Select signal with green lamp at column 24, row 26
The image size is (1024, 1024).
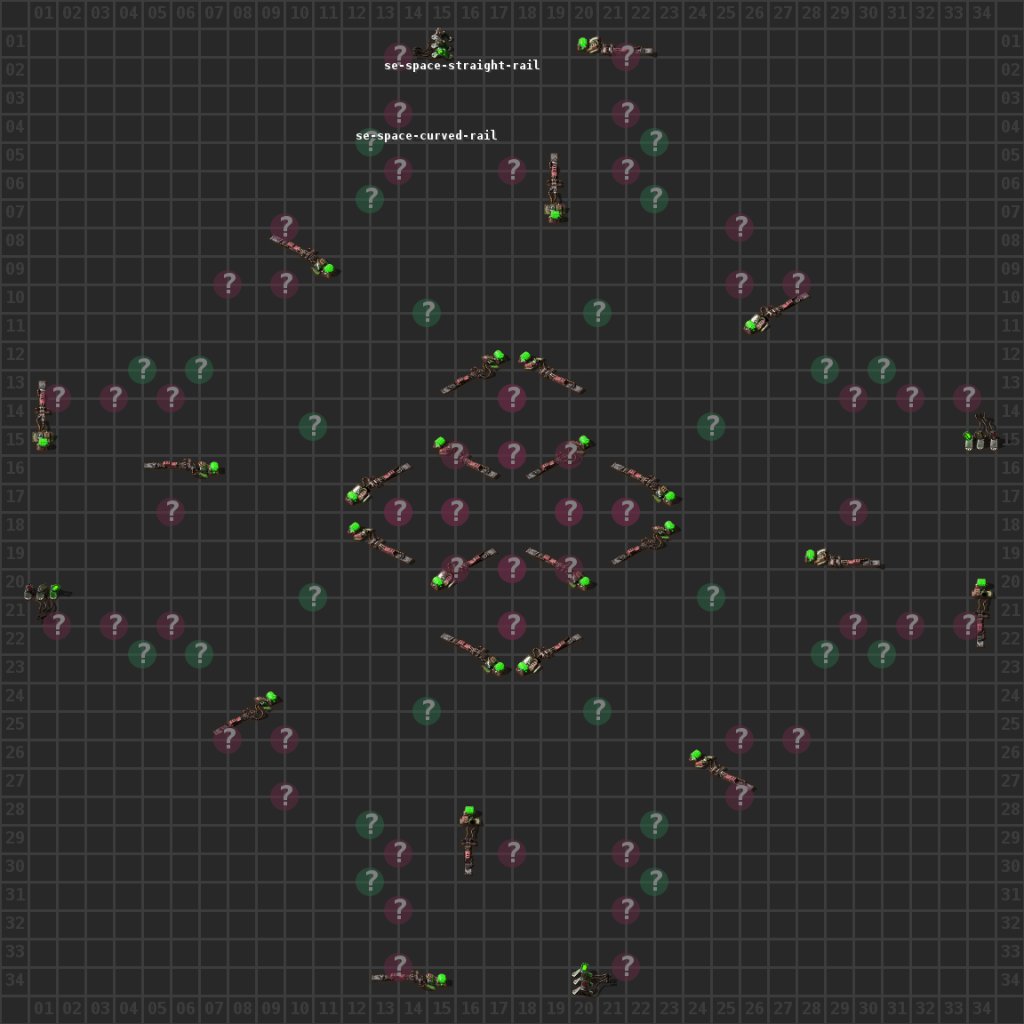pos(722,770)
